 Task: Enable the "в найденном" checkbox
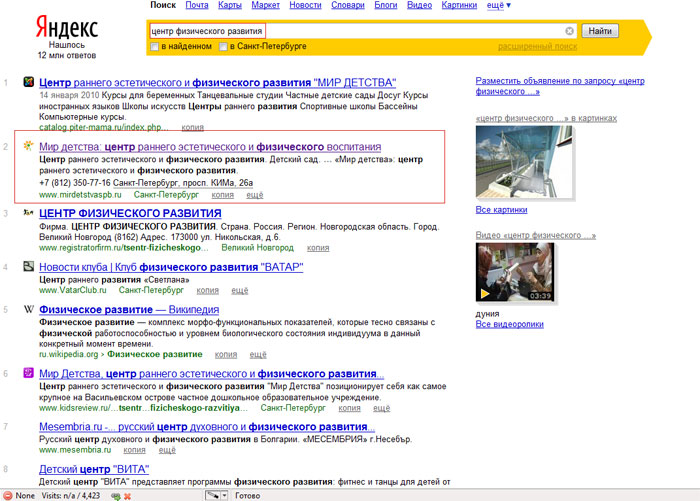tap(153, 47)
